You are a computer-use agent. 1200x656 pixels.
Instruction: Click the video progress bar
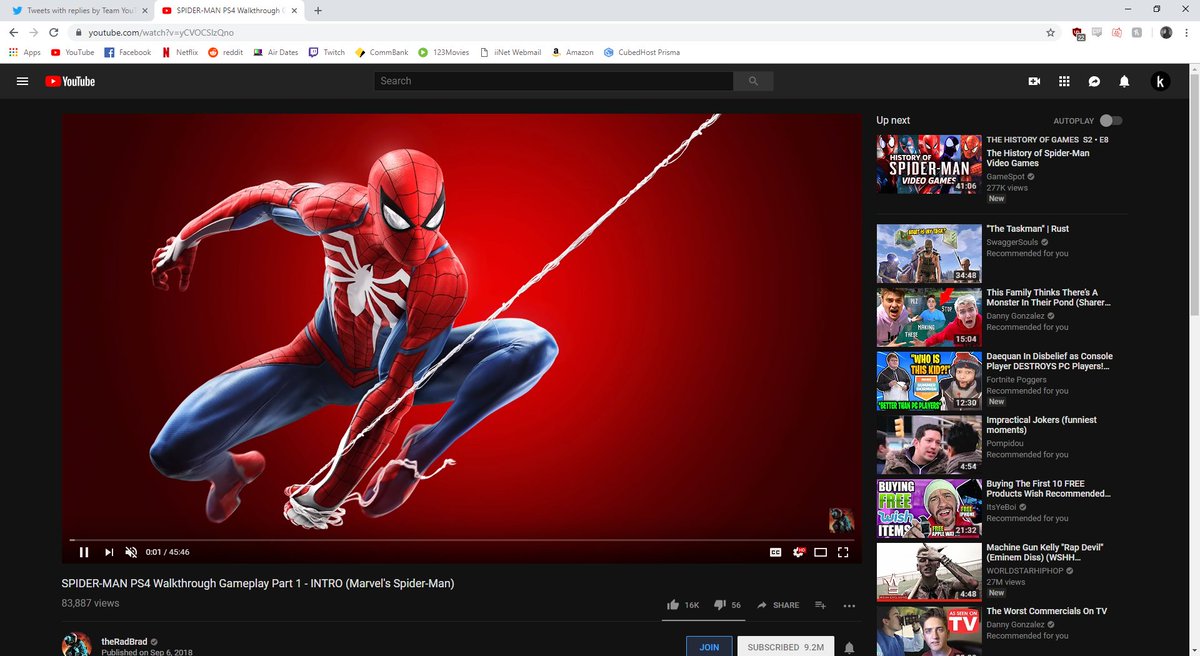coord(462,539)
